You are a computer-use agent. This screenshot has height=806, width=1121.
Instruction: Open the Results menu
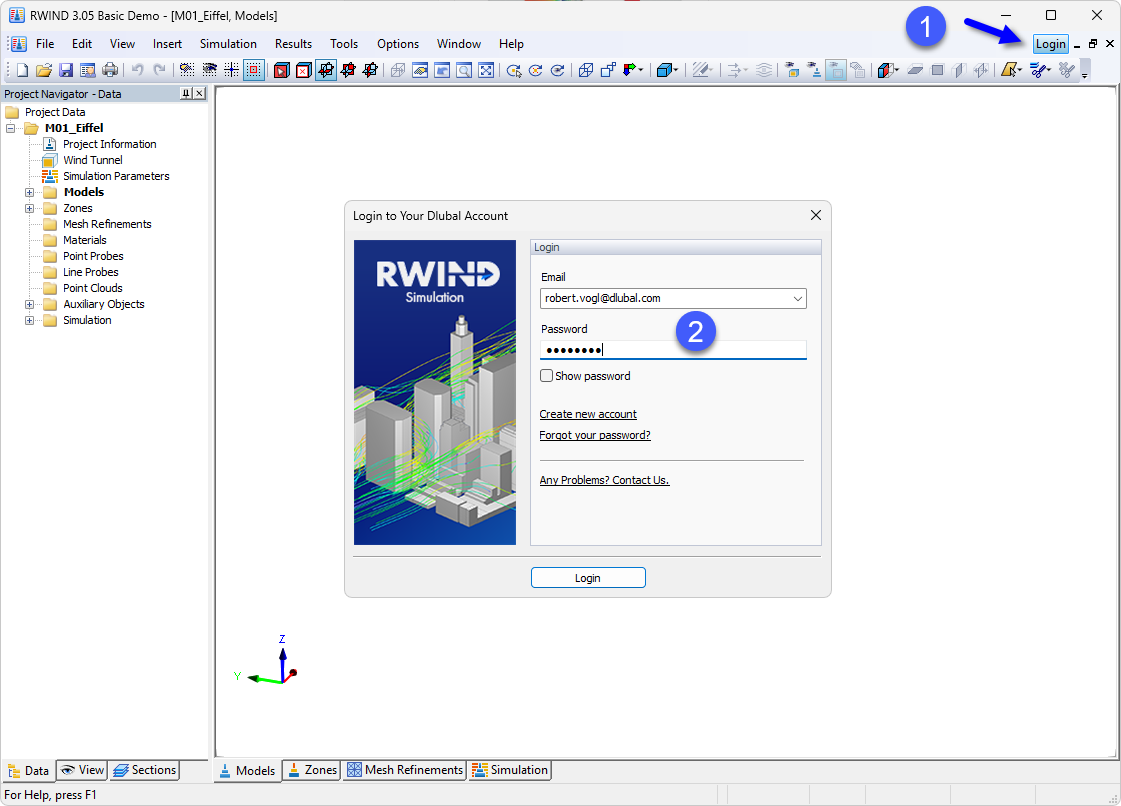coord(293,44)
